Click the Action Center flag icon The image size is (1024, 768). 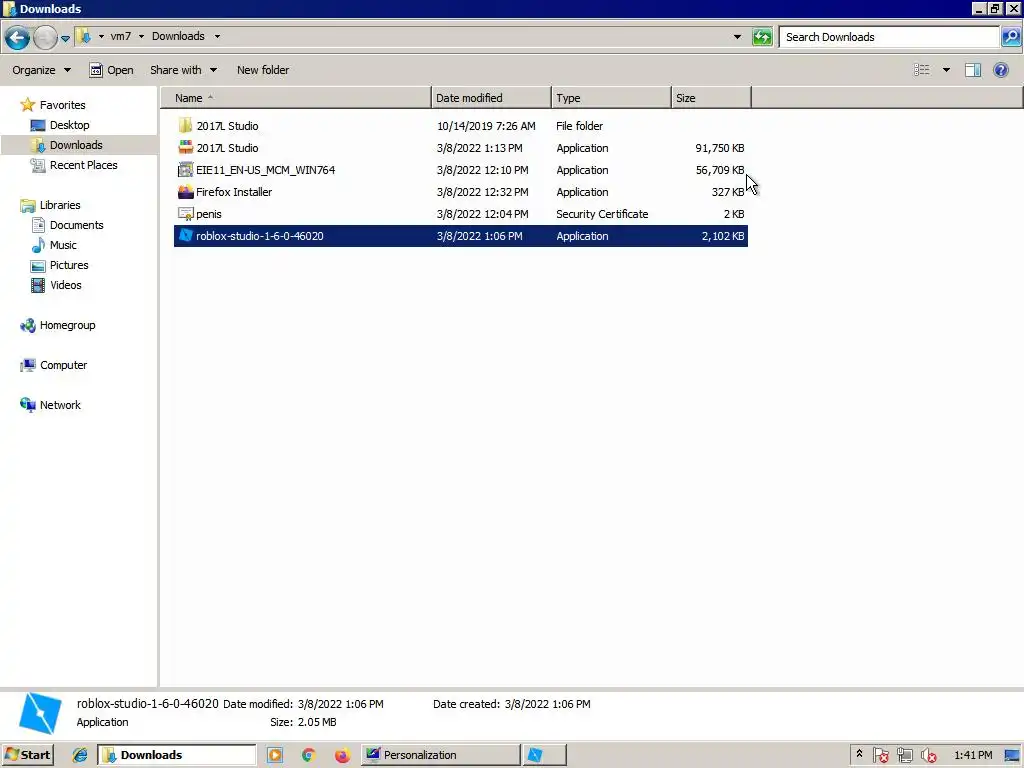click(x=880, y=755)
